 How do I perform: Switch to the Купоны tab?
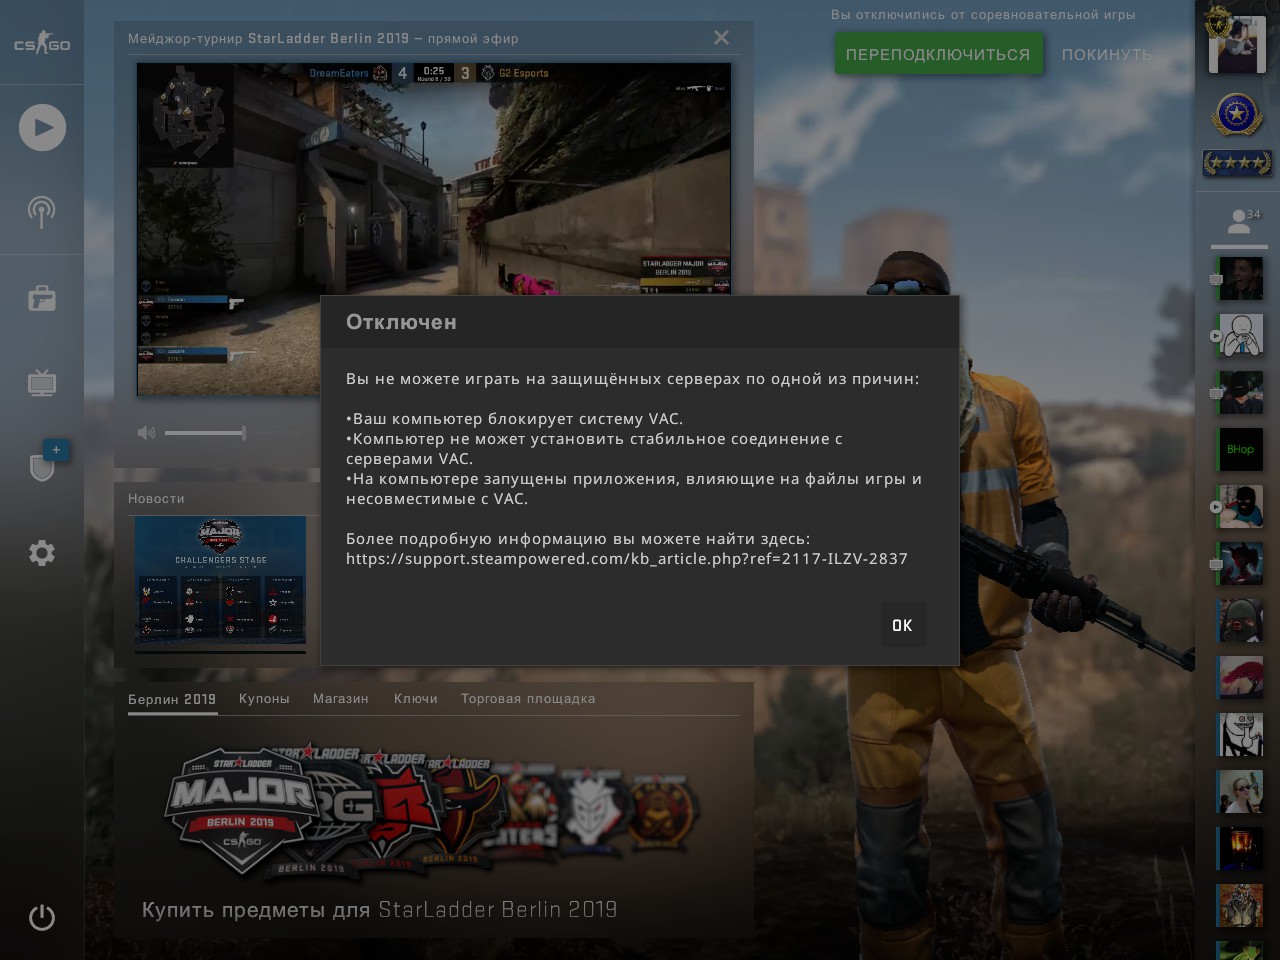[x=264, y=699]
